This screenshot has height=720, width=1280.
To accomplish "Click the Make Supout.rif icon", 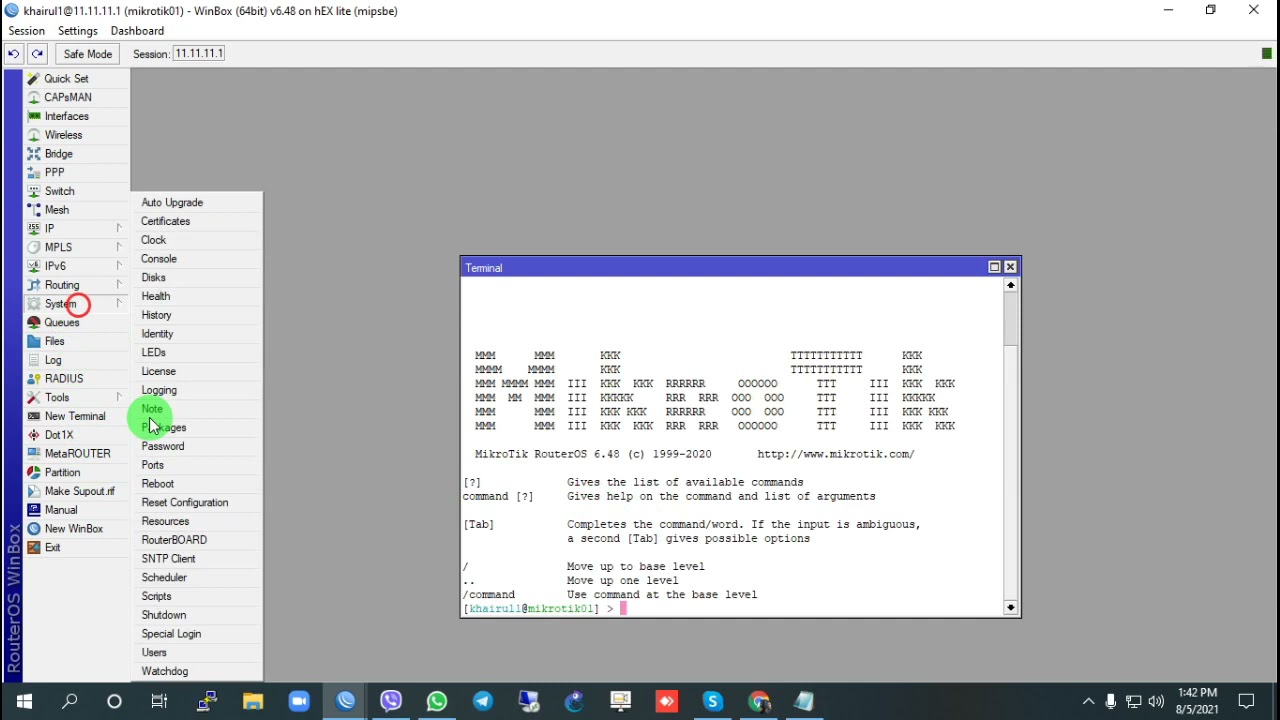I will 34,491.
